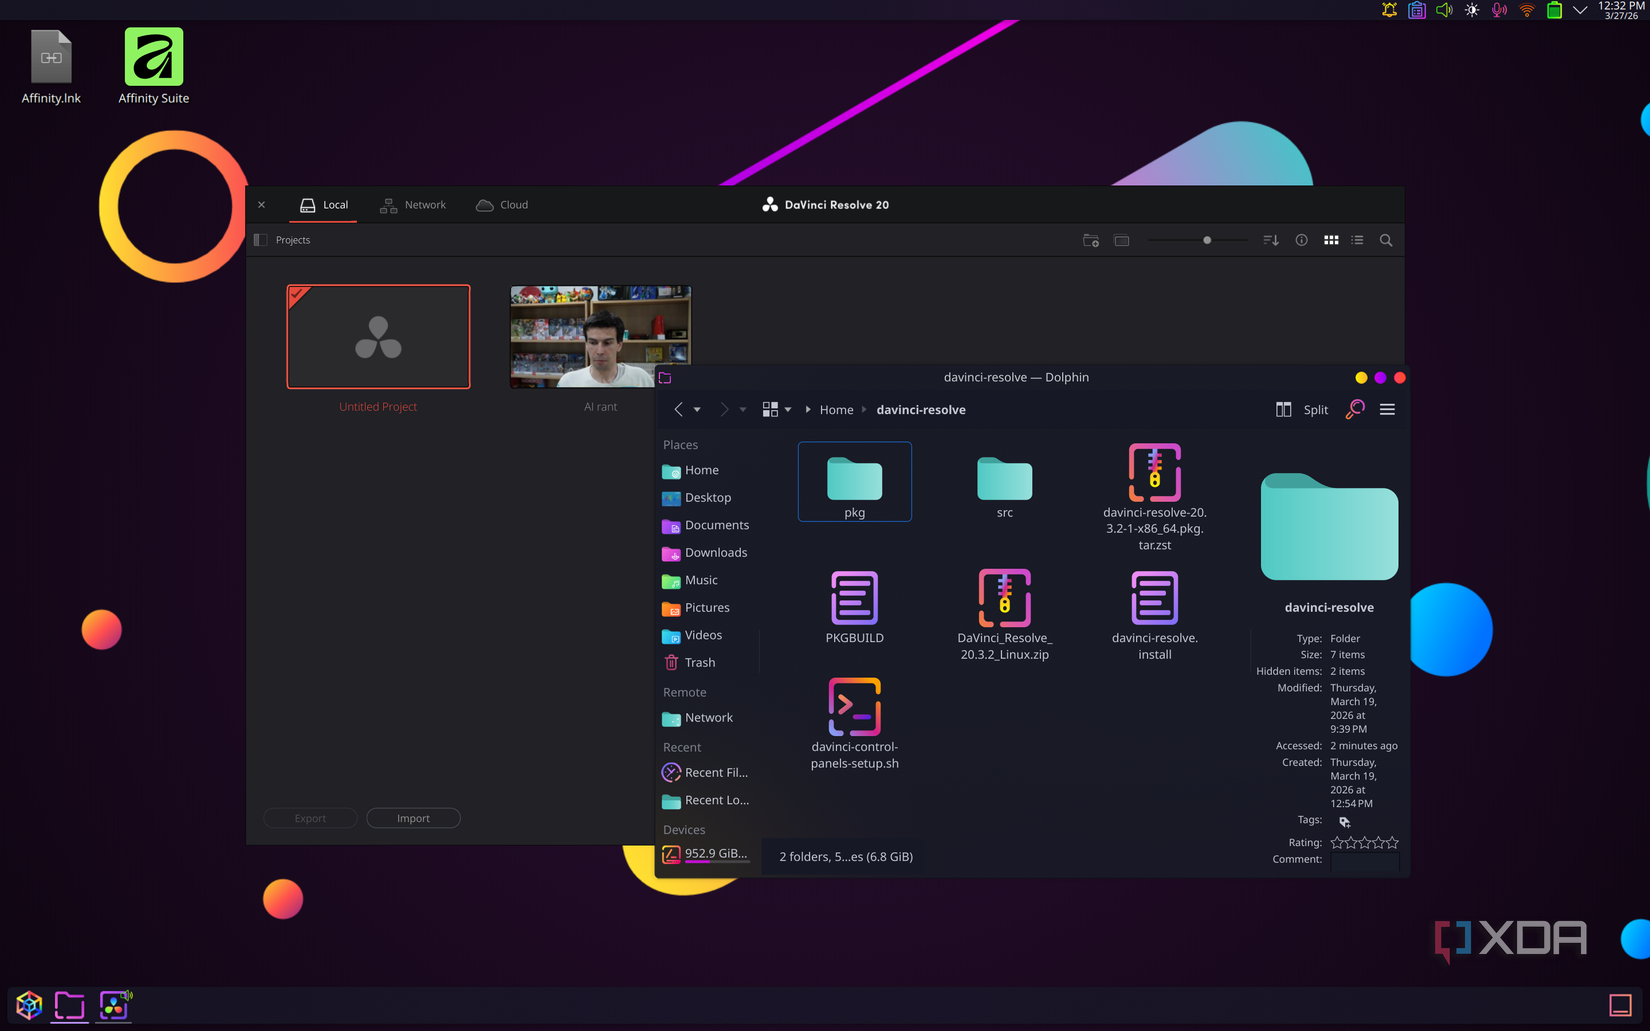Image resolution: width=1650 pixels, height=1031 pixels.
Task: Click the Split button in Dolphin
Action: (x=1303, y=410)
